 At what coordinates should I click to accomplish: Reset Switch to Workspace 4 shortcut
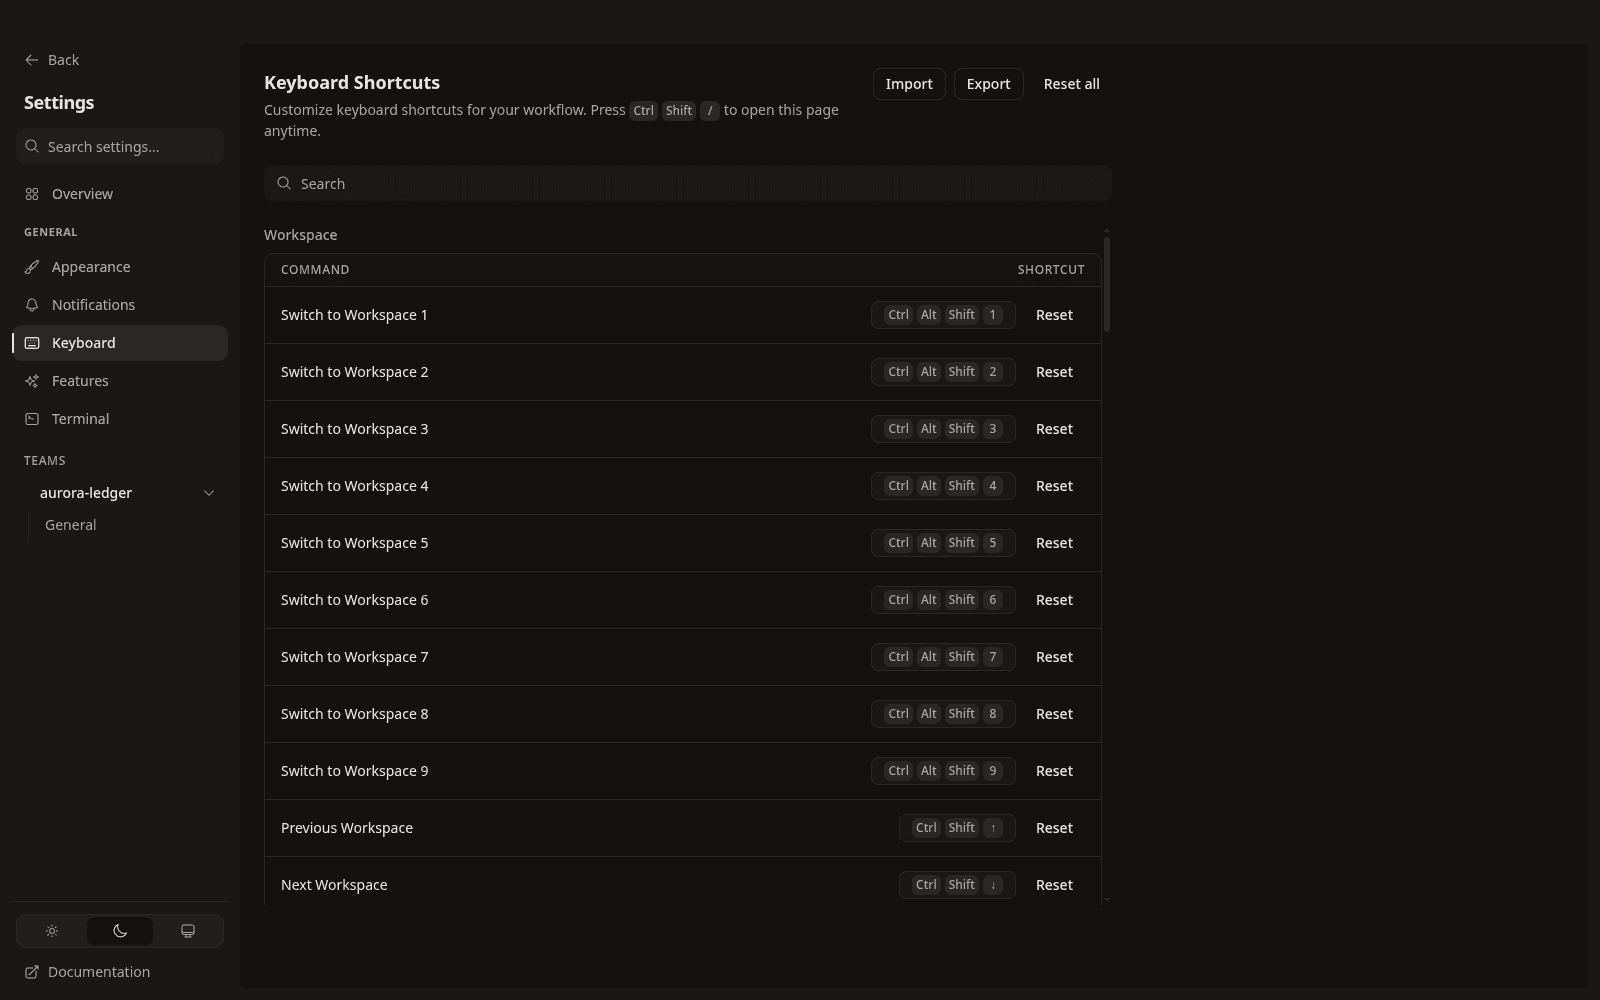[x=1054, y=486]
